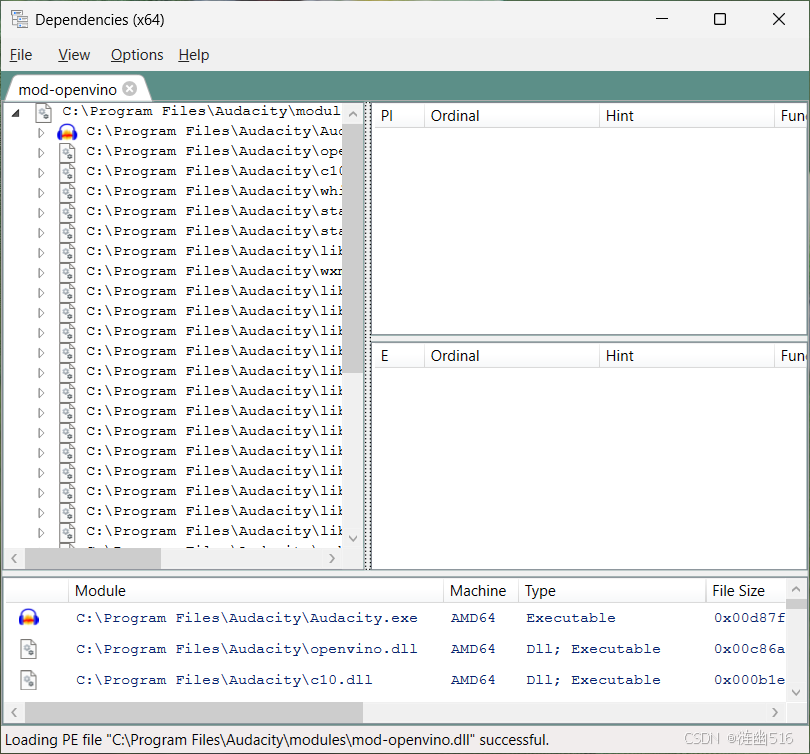This screenshot has width=810, height=754.
Task: Click the root module DLL icon in tree
Action: pyautogui.click(x=43, y=112)
